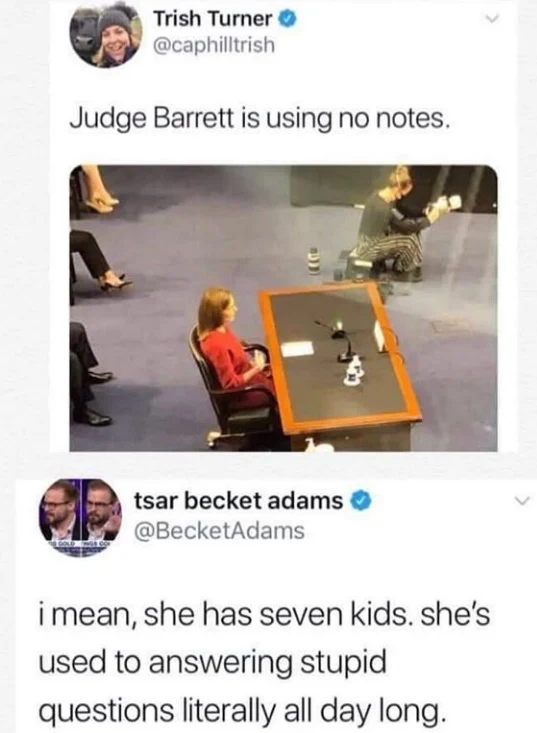The width and height of the screenshot is (537, 733).
Task: Open the @caphilltrish handle link
Action: [x=214, y=46]
